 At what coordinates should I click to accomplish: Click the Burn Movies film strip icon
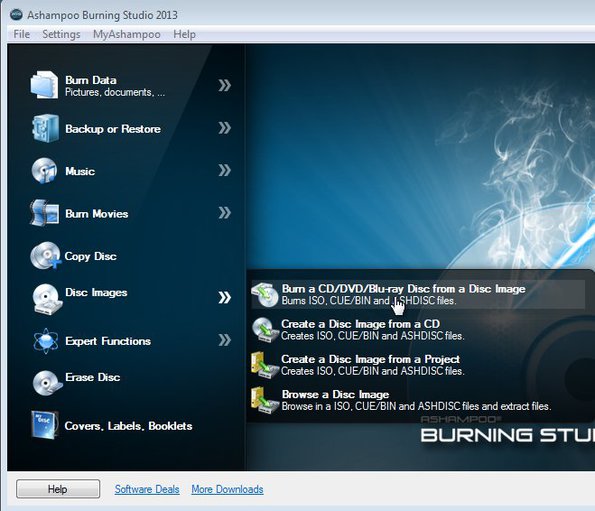[x=44, y=213]
